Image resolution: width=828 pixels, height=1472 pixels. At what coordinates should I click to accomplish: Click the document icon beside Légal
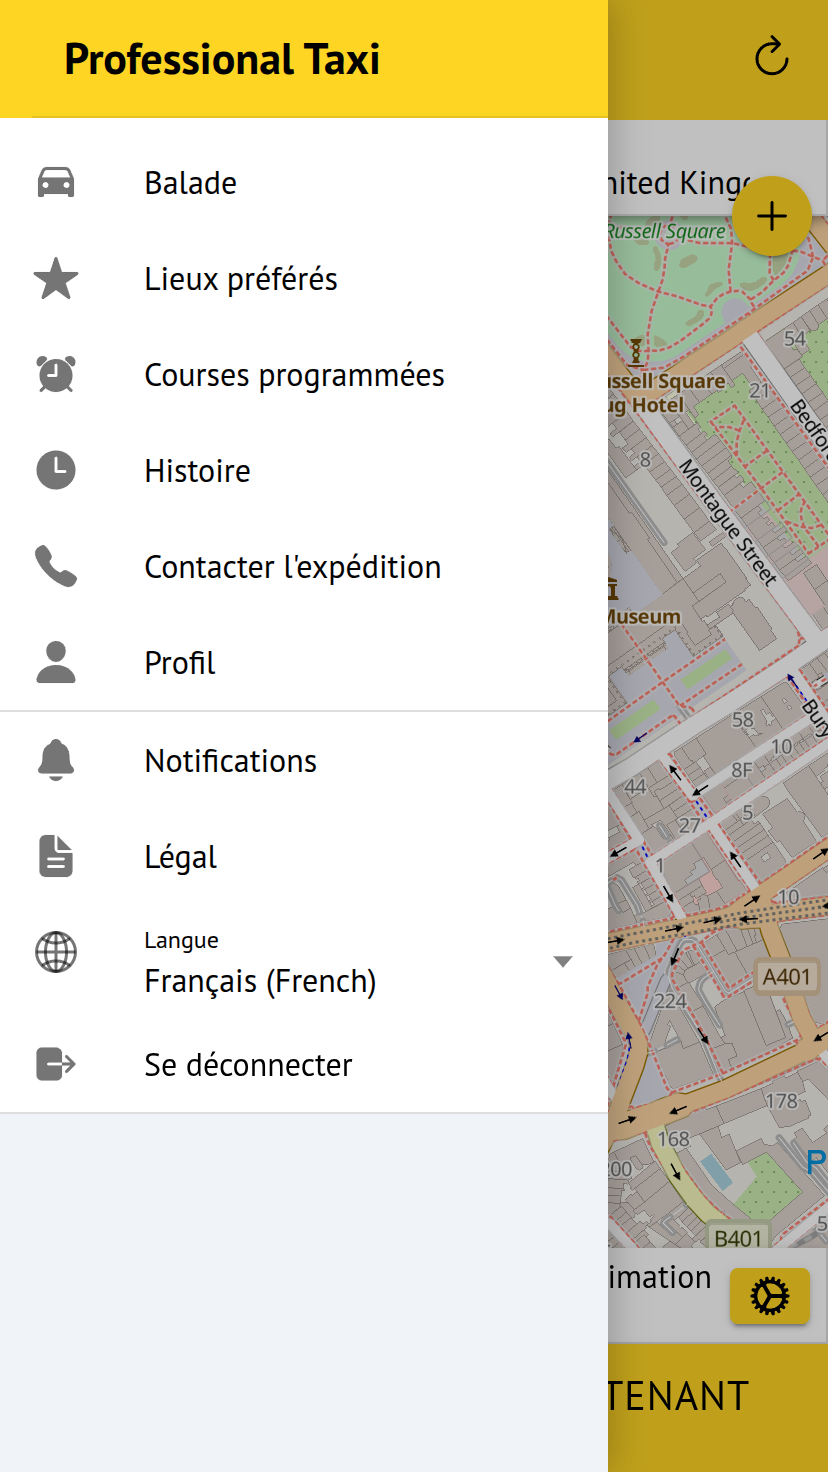click(x=56, y=857)
